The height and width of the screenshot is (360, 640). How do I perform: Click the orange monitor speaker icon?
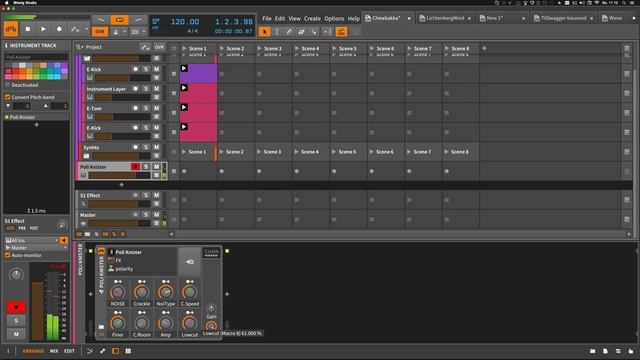pos(64,240)
